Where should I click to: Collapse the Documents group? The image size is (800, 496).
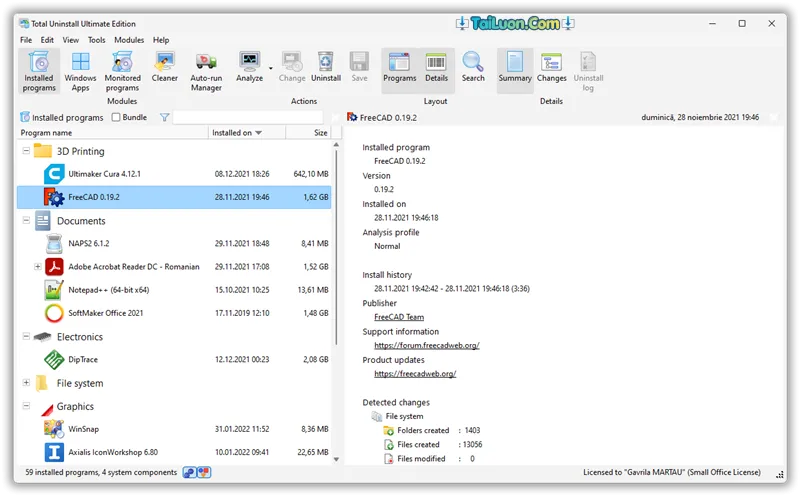coord(26,220)
